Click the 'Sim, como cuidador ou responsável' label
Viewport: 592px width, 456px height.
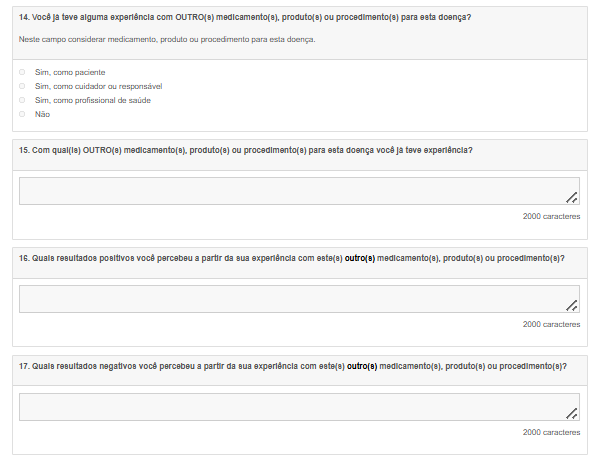pos(99,86)
